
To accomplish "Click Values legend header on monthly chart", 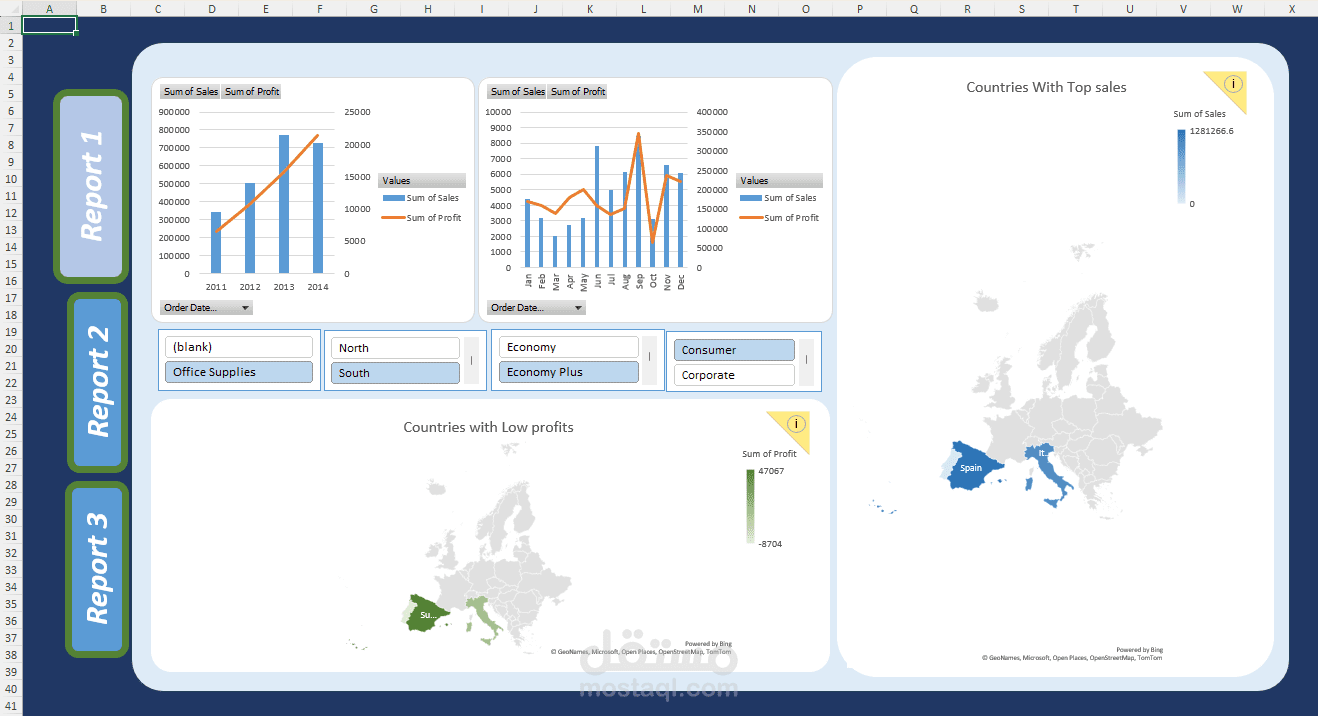I will pos(779,181).
